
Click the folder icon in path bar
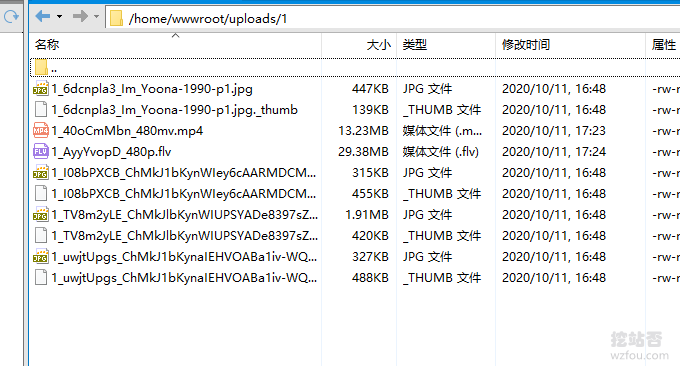116,19
